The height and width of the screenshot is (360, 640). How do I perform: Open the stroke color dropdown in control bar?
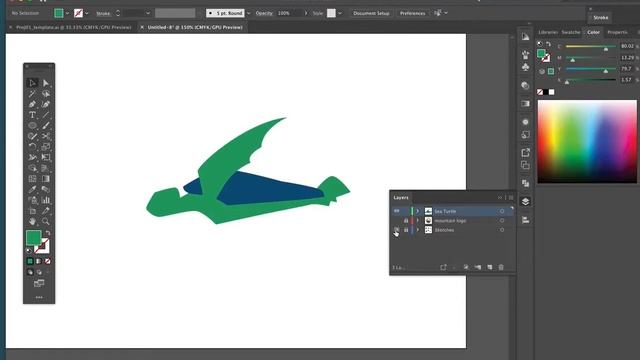pyautogui.click(x=87, y=13)
